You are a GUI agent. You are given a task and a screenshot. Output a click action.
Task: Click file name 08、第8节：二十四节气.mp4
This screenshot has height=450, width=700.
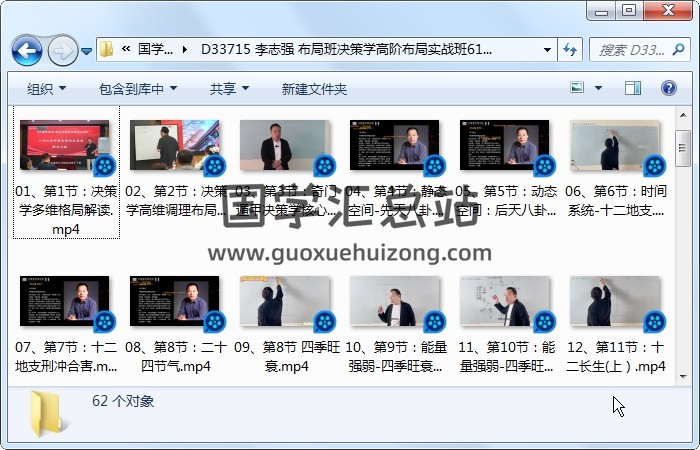point(176,356)
